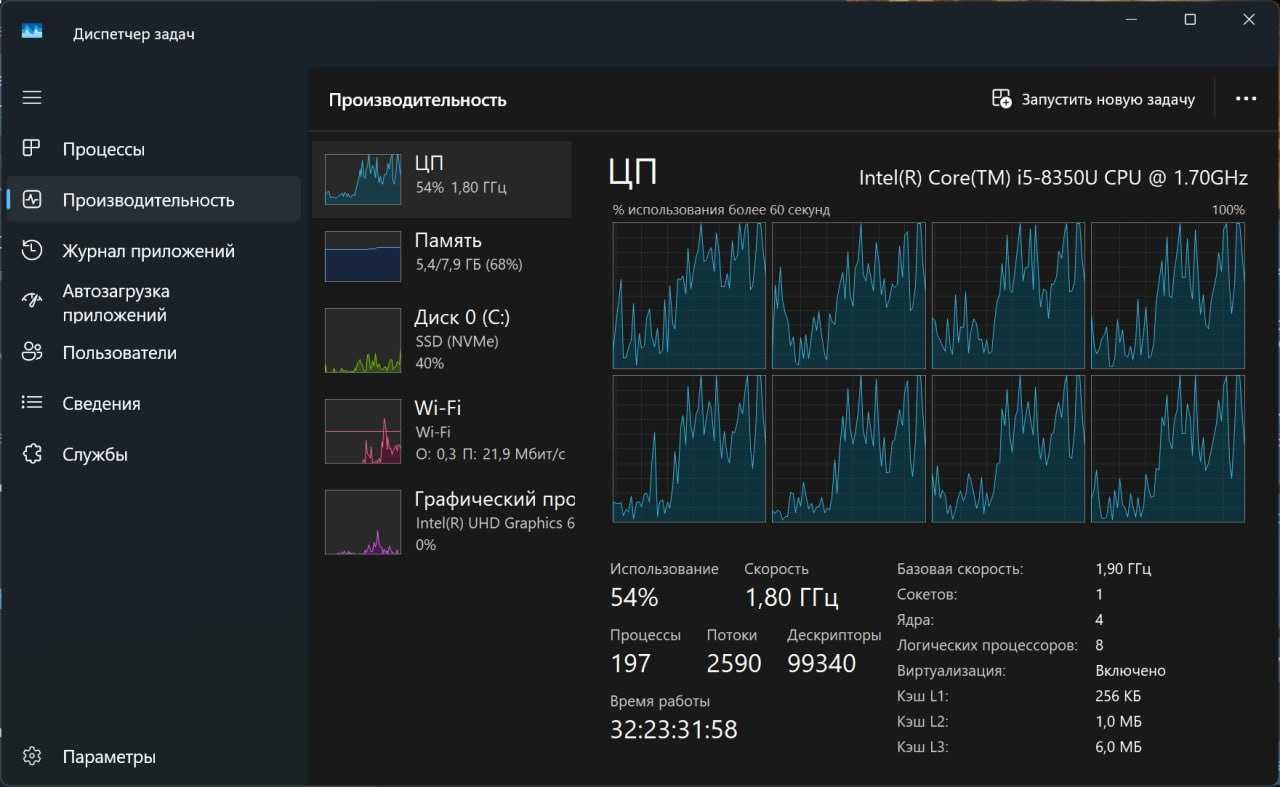Click the Ядра label
This screenshot has width=1280, height=787.
(916, 620)
